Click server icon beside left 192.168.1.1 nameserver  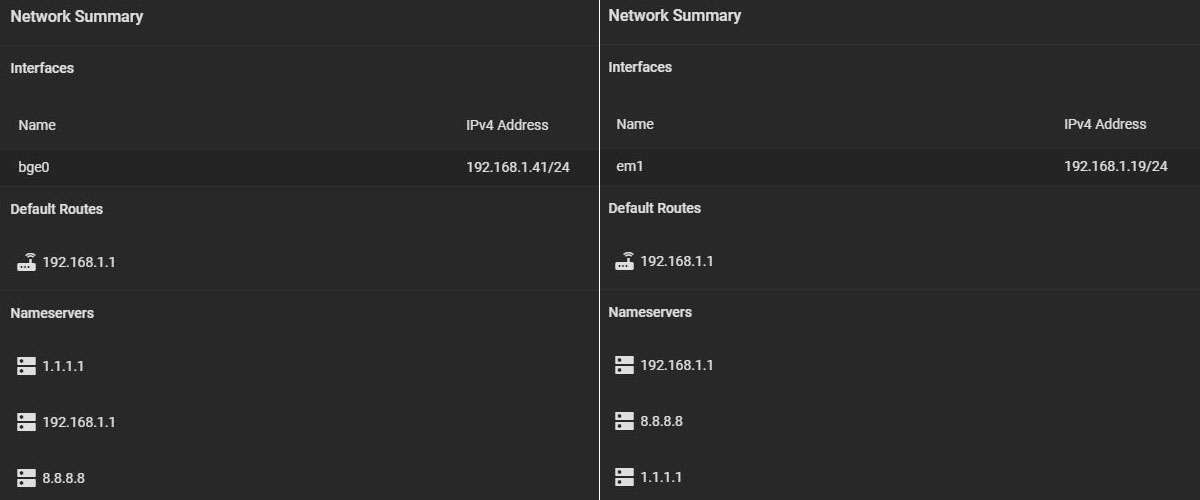pos(26,422)
